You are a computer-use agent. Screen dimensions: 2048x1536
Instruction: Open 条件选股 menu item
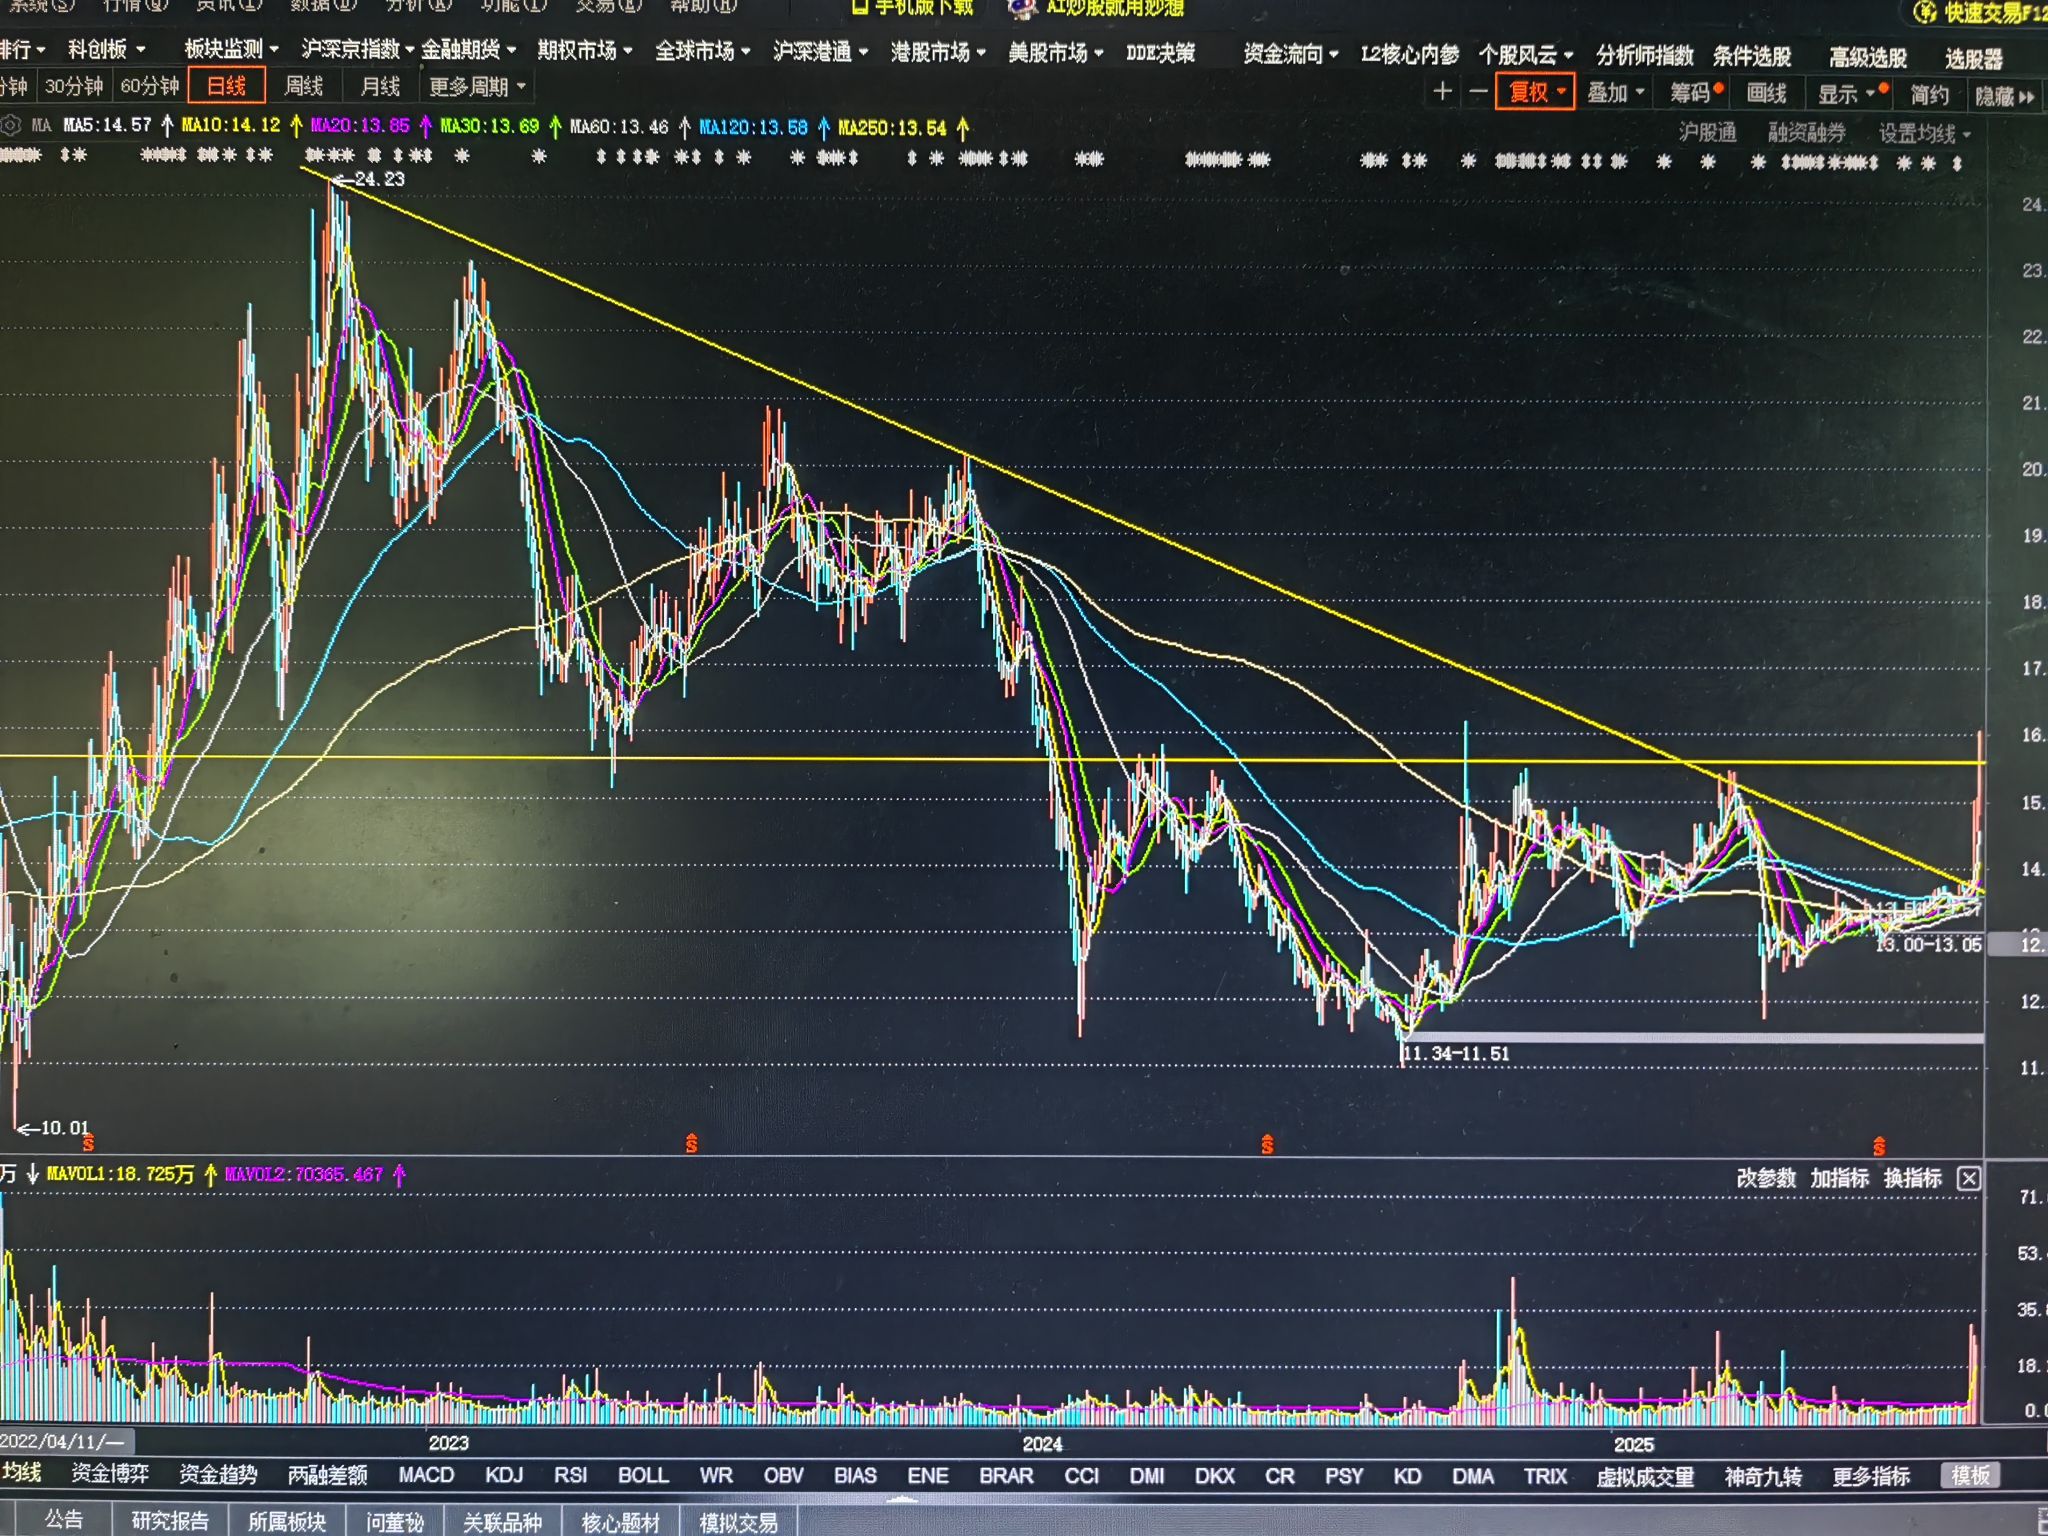(x=1751, y=57)
